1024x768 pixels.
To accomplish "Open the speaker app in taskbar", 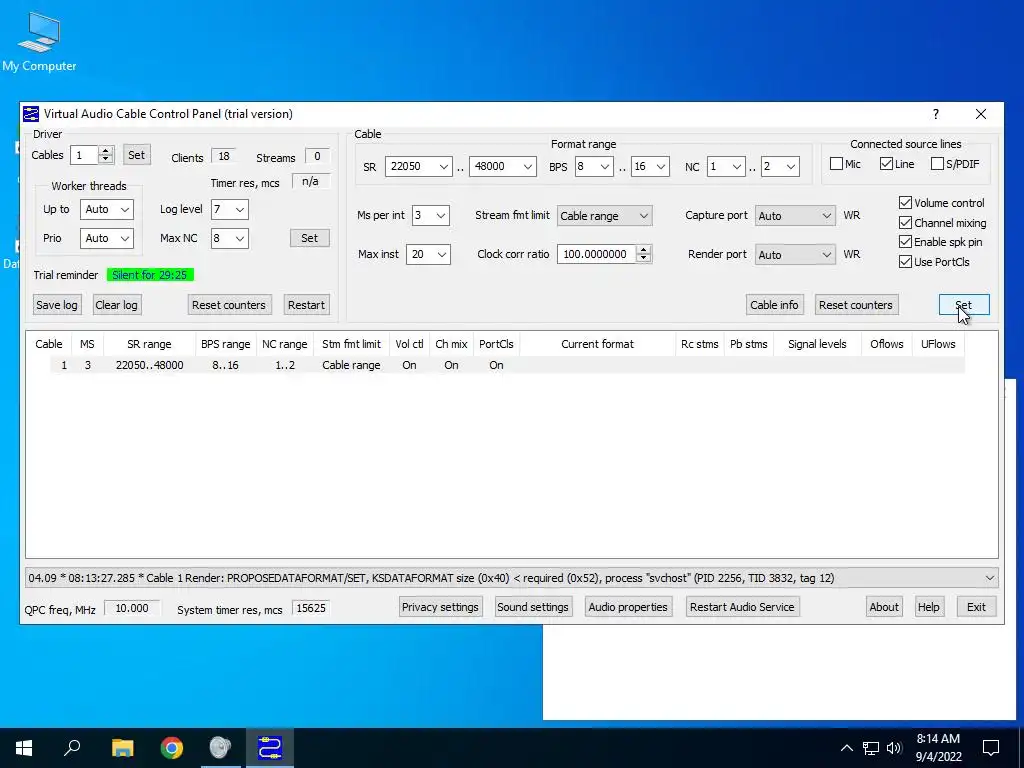I will point(221,748).
